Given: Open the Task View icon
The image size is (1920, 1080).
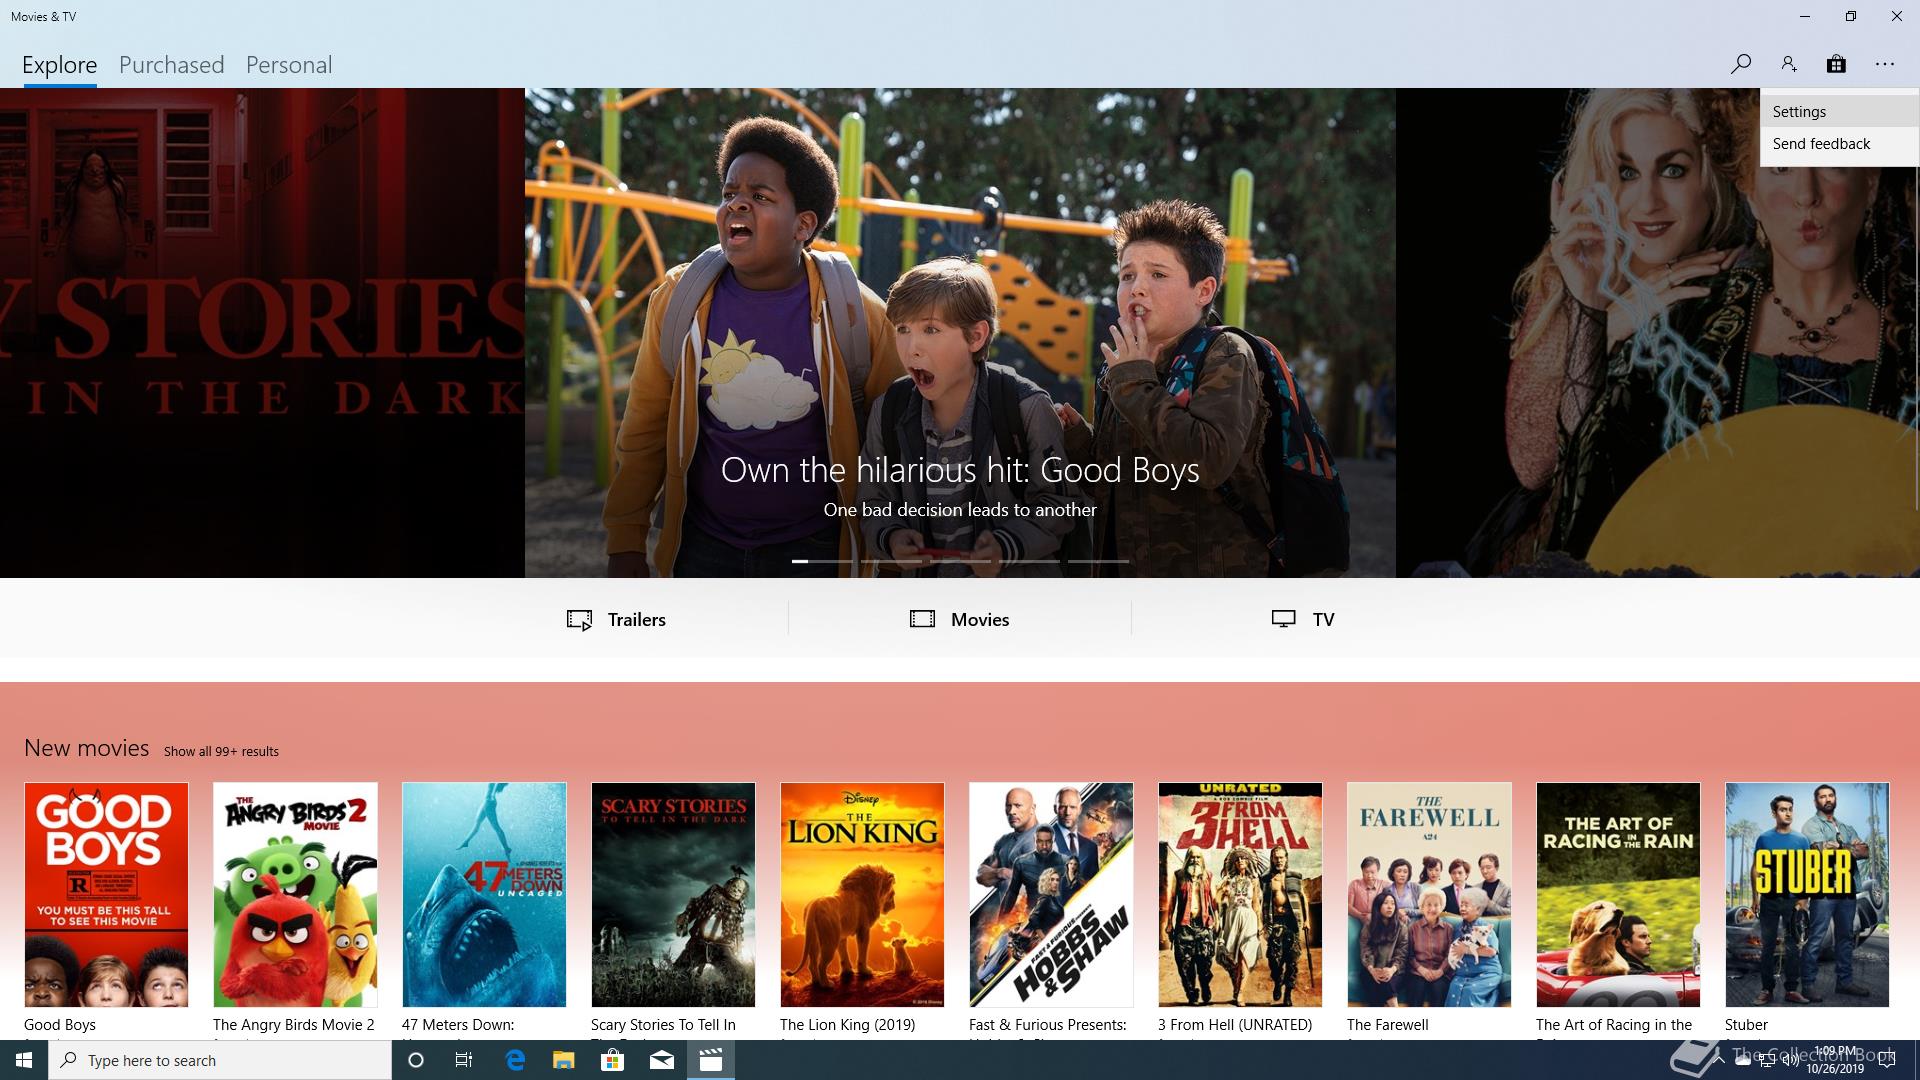Looking at the screenshot, I should coord(464,1060).
